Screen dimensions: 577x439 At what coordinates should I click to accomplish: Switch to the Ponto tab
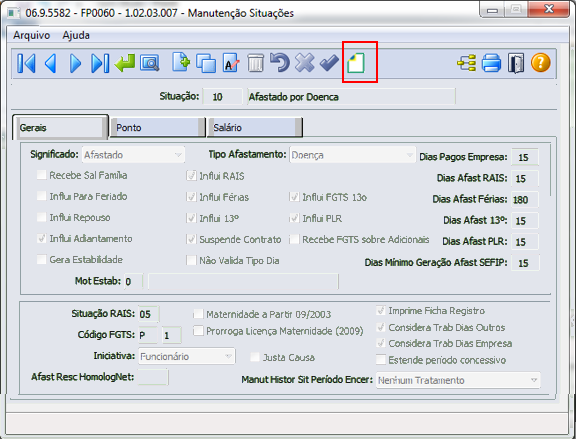[157, 127]
